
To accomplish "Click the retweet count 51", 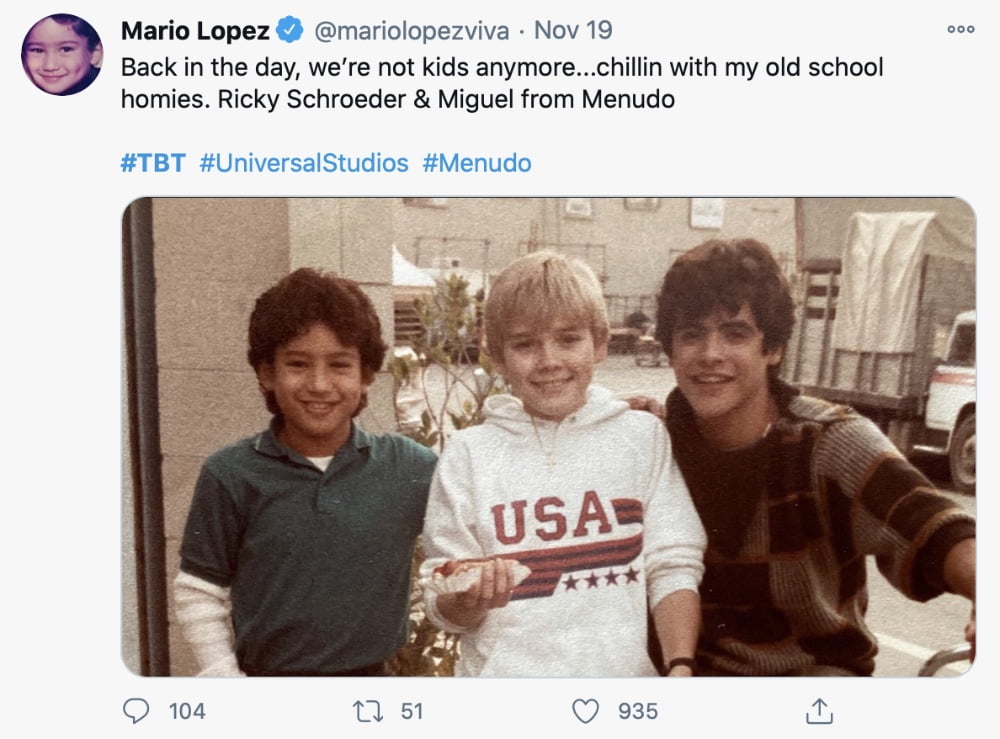I will point(412,711).
